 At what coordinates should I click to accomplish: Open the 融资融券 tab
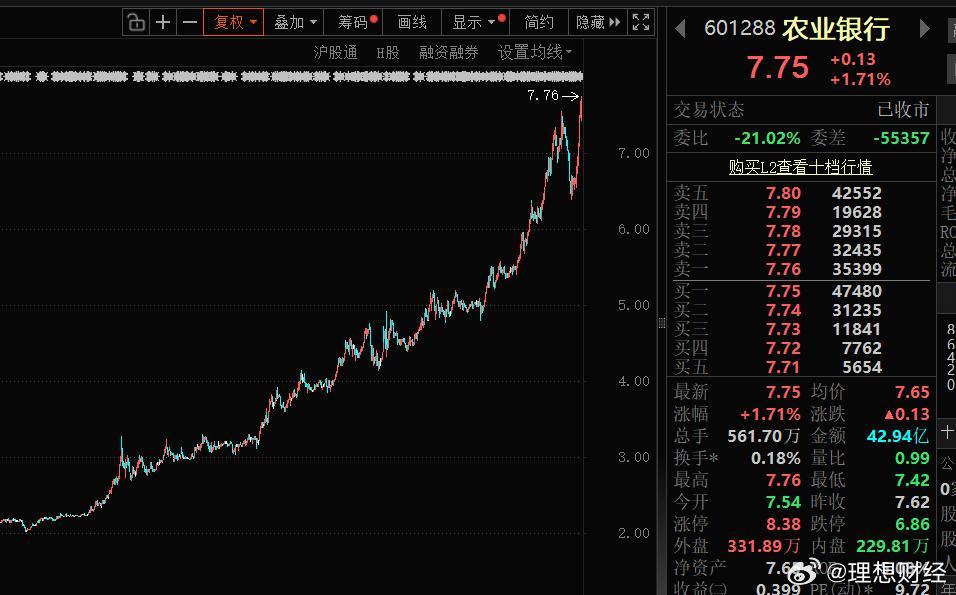(449, 52)
